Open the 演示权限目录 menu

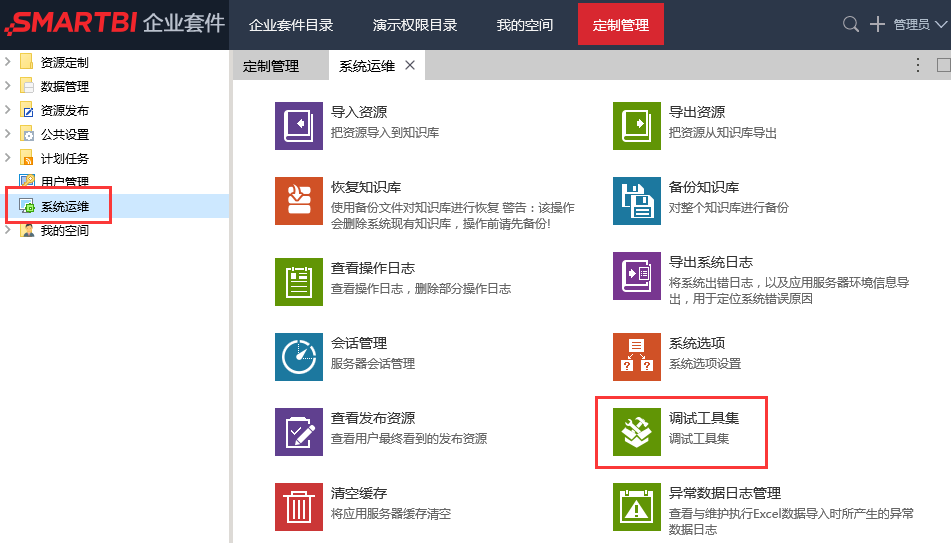pos(415,25)
